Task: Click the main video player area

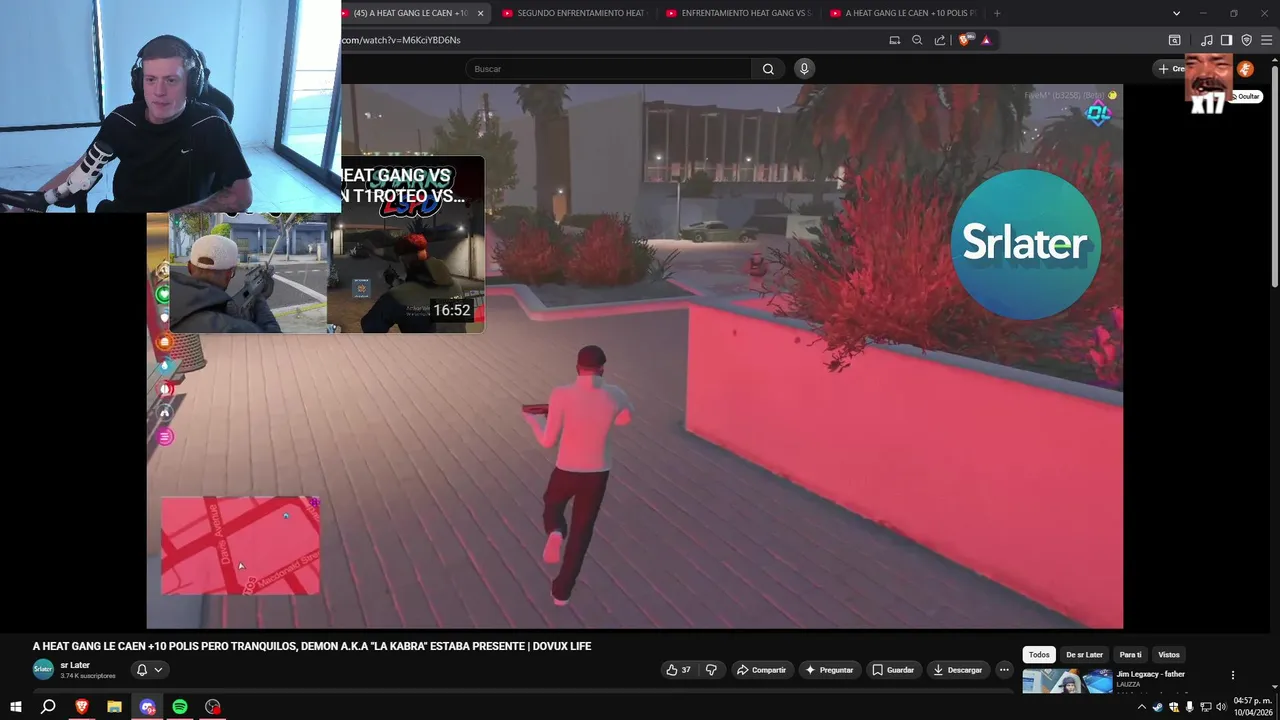Action: coord(634,356)
